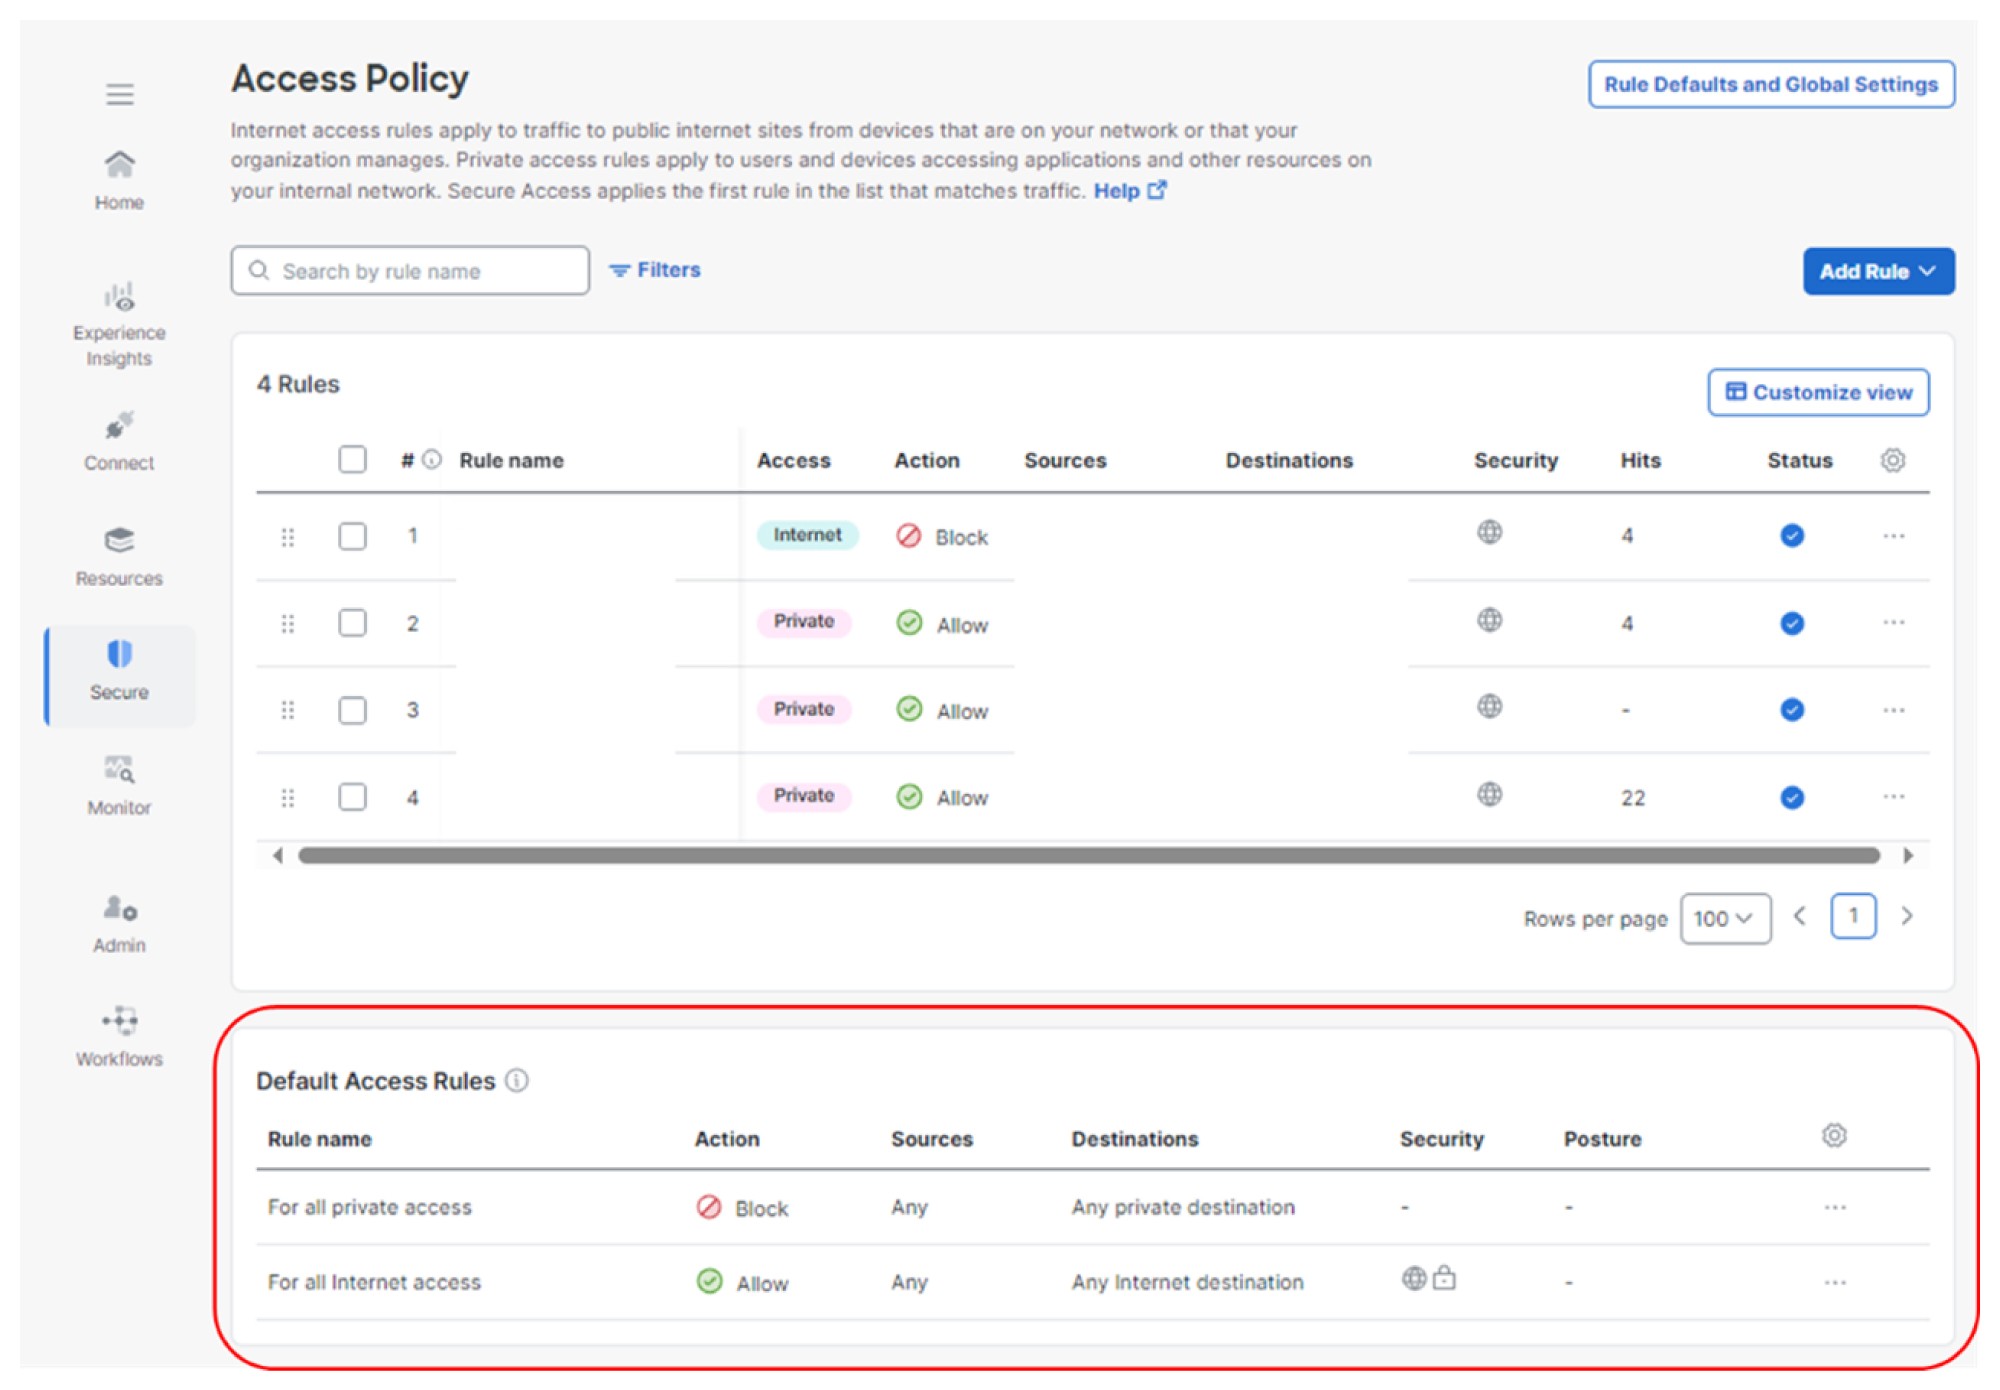Viewport: 2000px width, 1390px height.
Task: Open more options for rule 3
Action: (x=1894, y=710)
